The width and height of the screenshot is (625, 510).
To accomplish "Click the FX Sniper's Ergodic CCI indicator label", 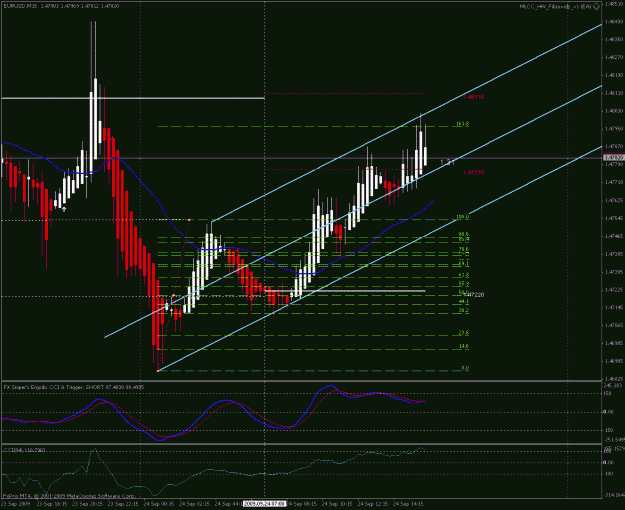I will [74, 387].
